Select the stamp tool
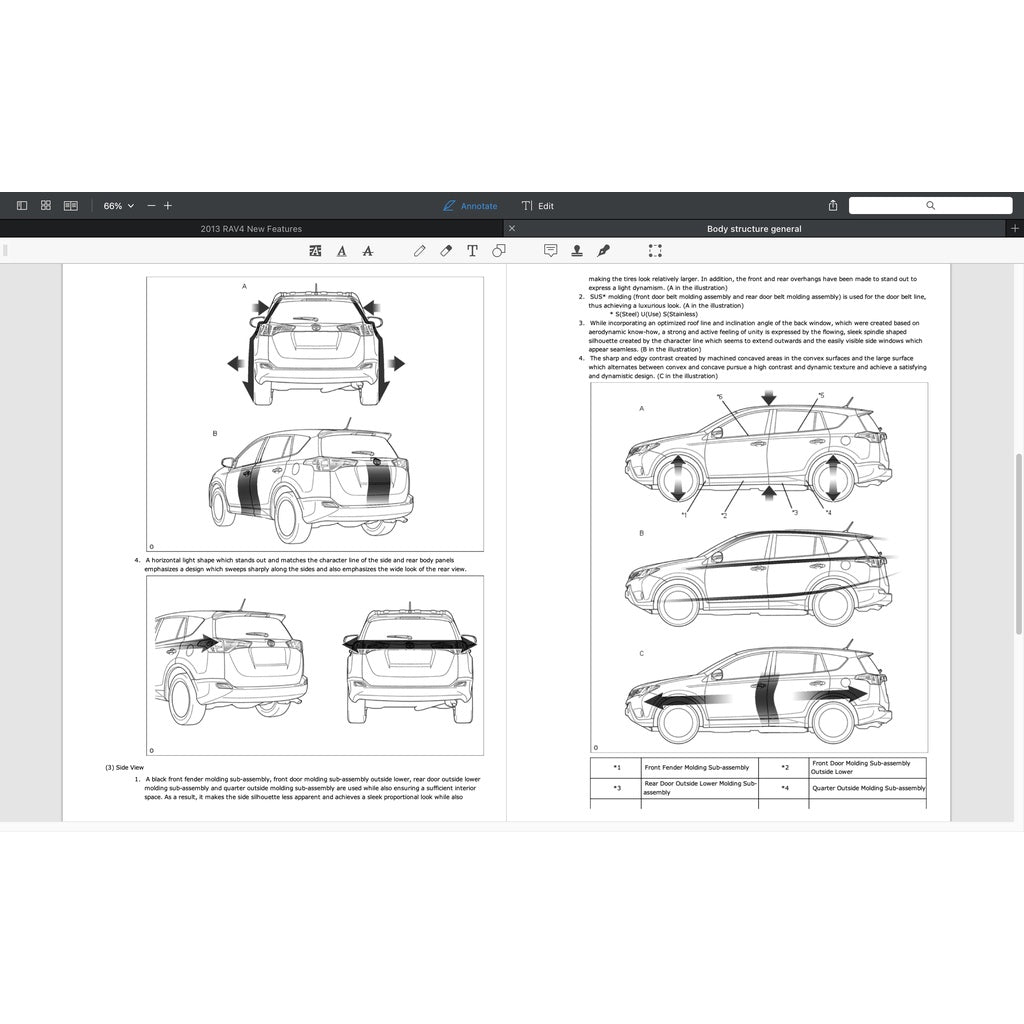1024x1024 pixels. 577,251
